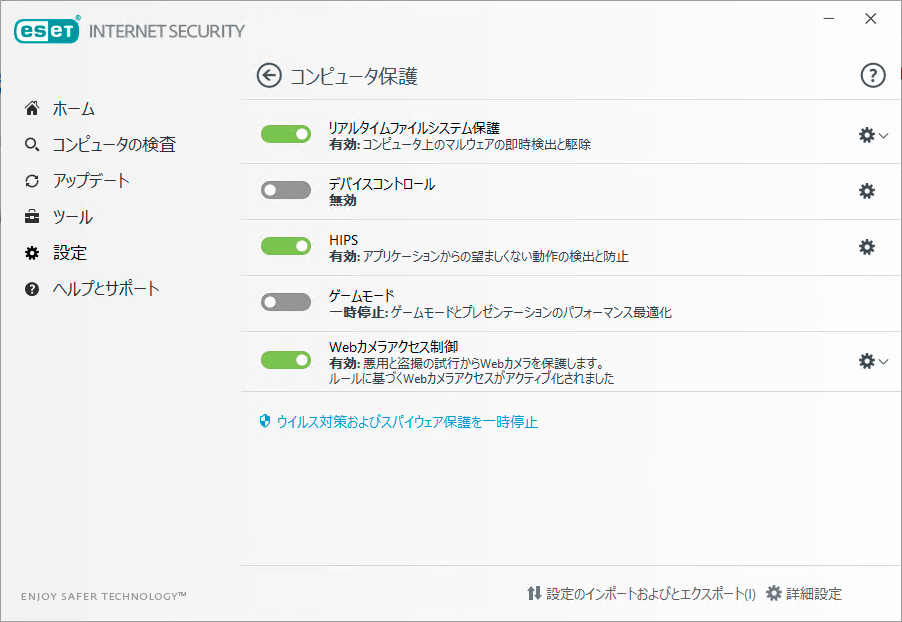Open gear settings for HIPS
Viewport: 902px width, 622px height.
(x=866, y=247)
